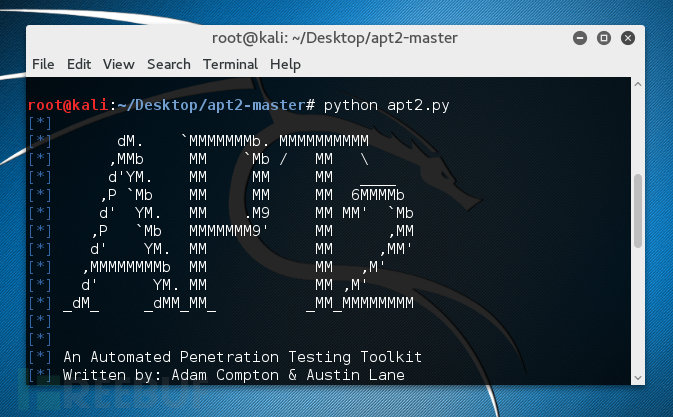Open the Edit menu
Screen dimensions: 673x417
[x=79, y=64]
